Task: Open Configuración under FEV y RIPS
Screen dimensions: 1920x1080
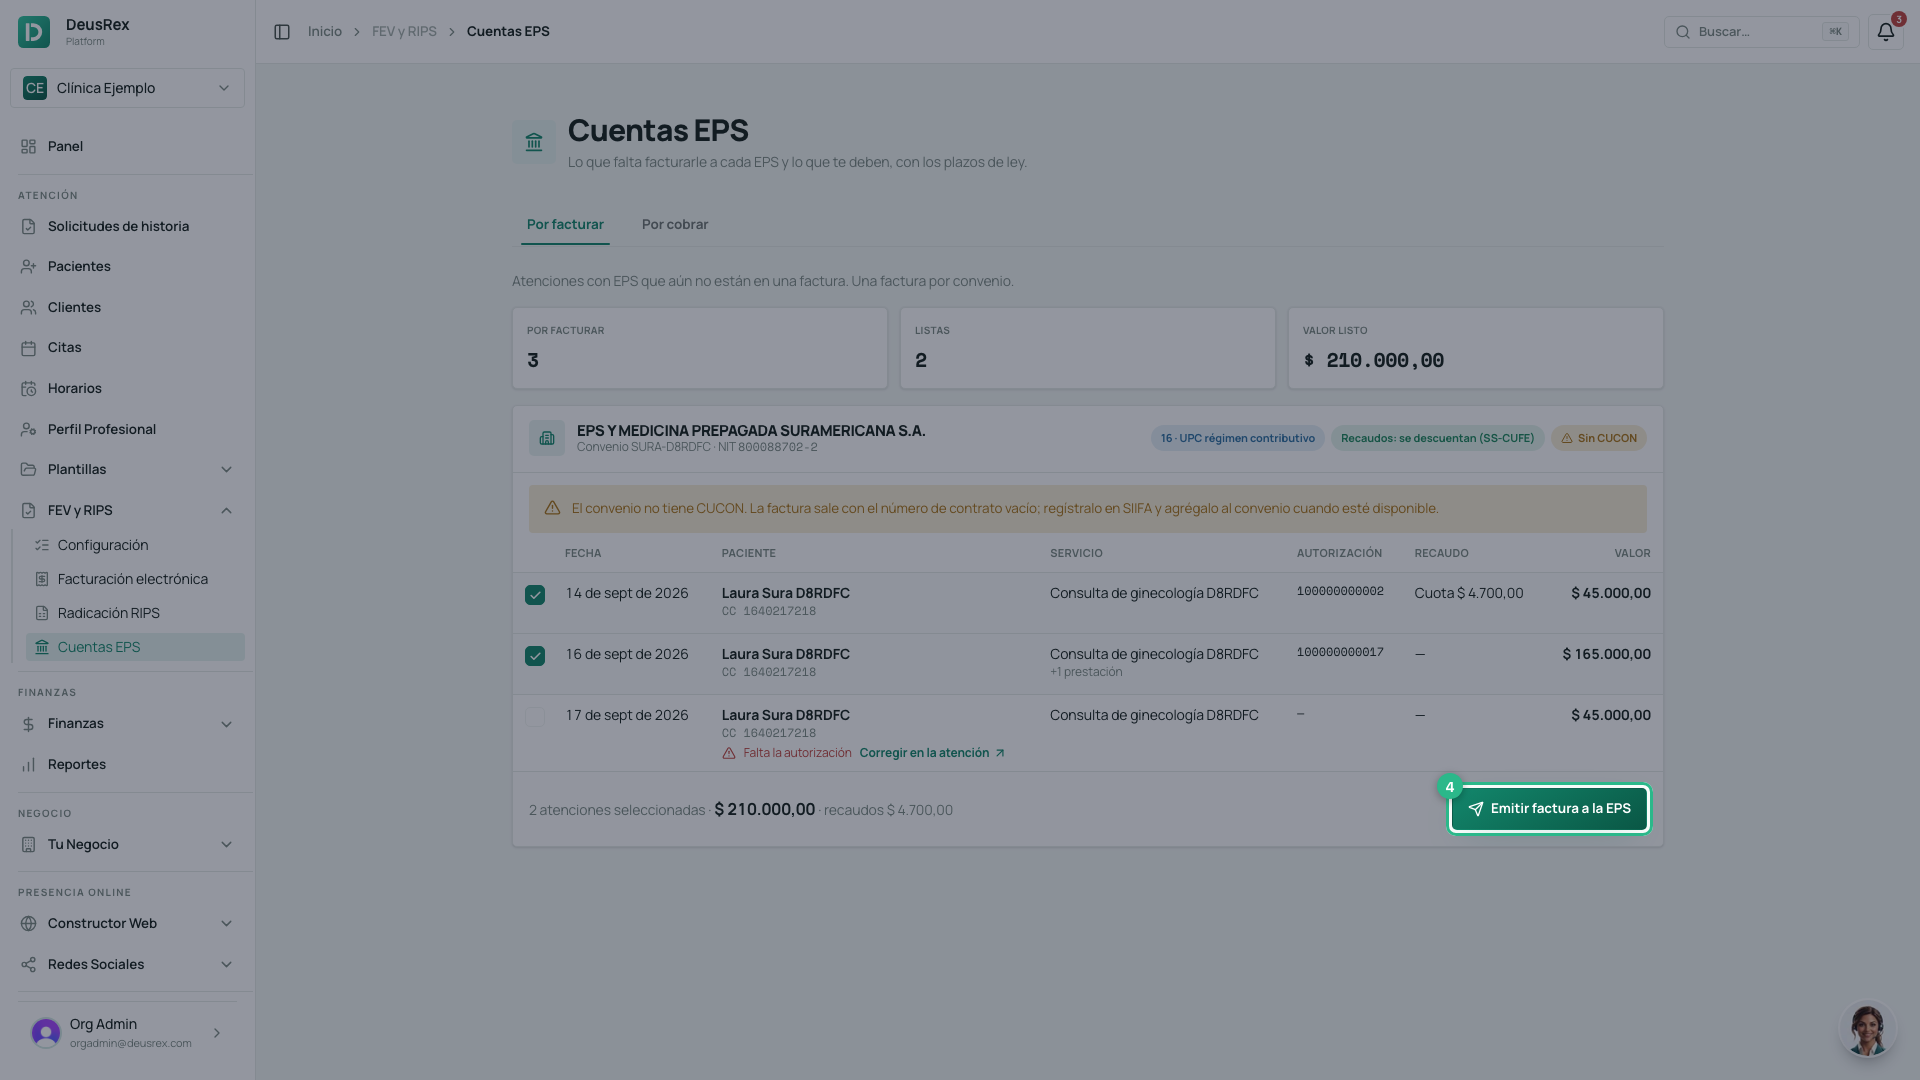Action: (135, 545)
